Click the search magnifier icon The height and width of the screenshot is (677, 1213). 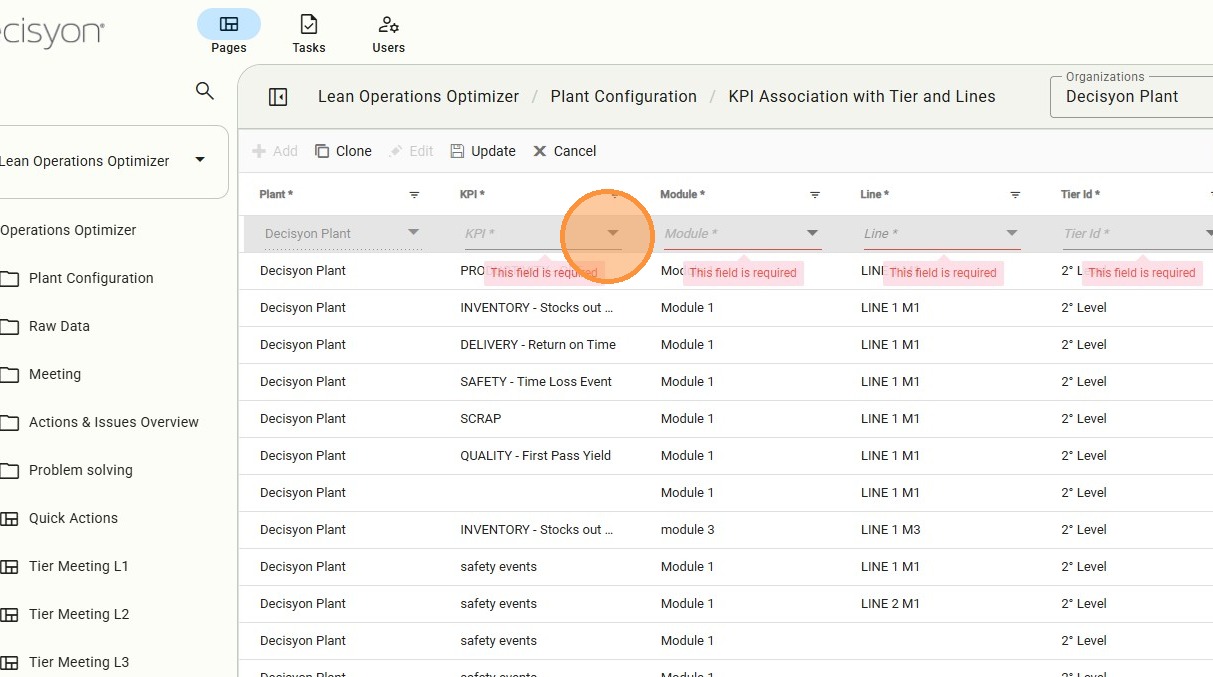click(x=204, y=91)
